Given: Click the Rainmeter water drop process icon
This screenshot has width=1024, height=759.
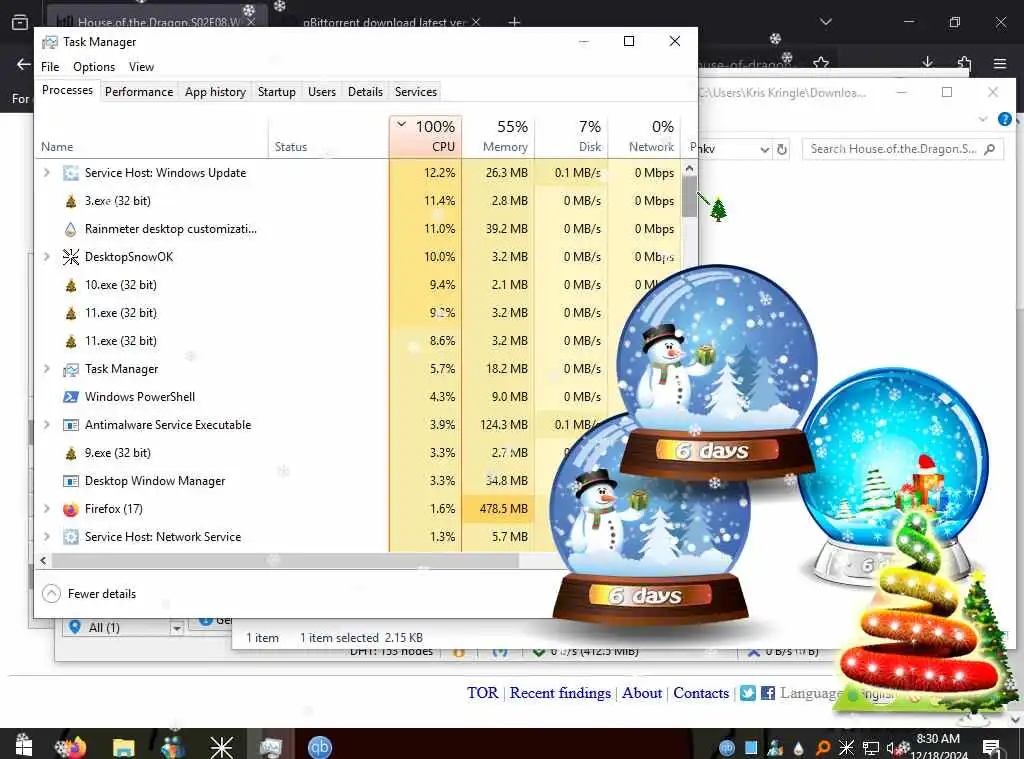Looking at the screenshot, I should [71, 229].
